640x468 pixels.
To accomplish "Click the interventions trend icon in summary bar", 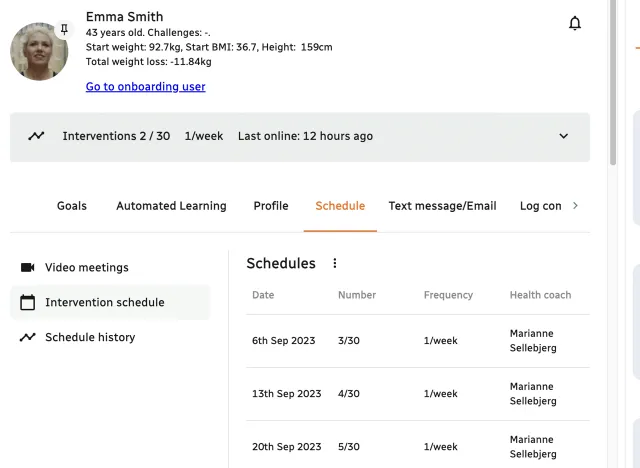I will coord(36,136).
